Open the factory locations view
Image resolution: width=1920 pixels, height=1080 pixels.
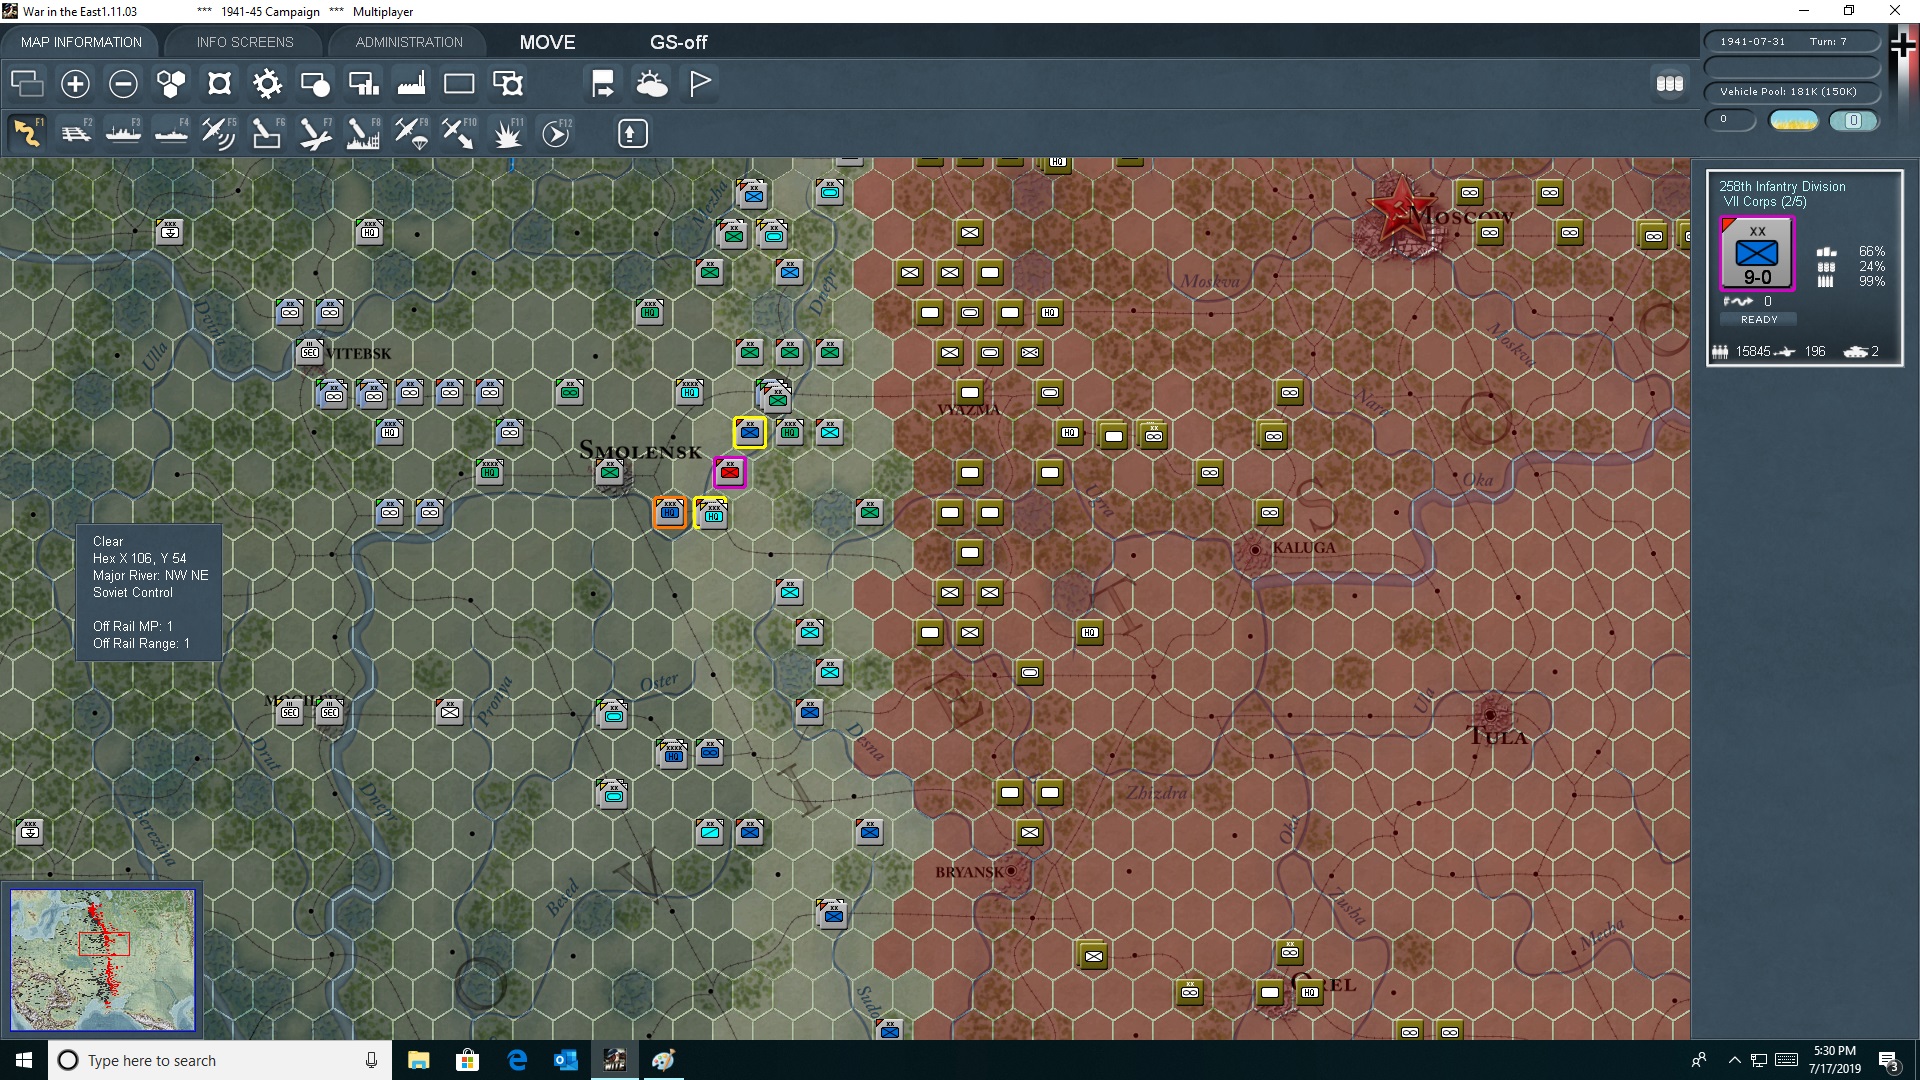(x=411, y=84)
